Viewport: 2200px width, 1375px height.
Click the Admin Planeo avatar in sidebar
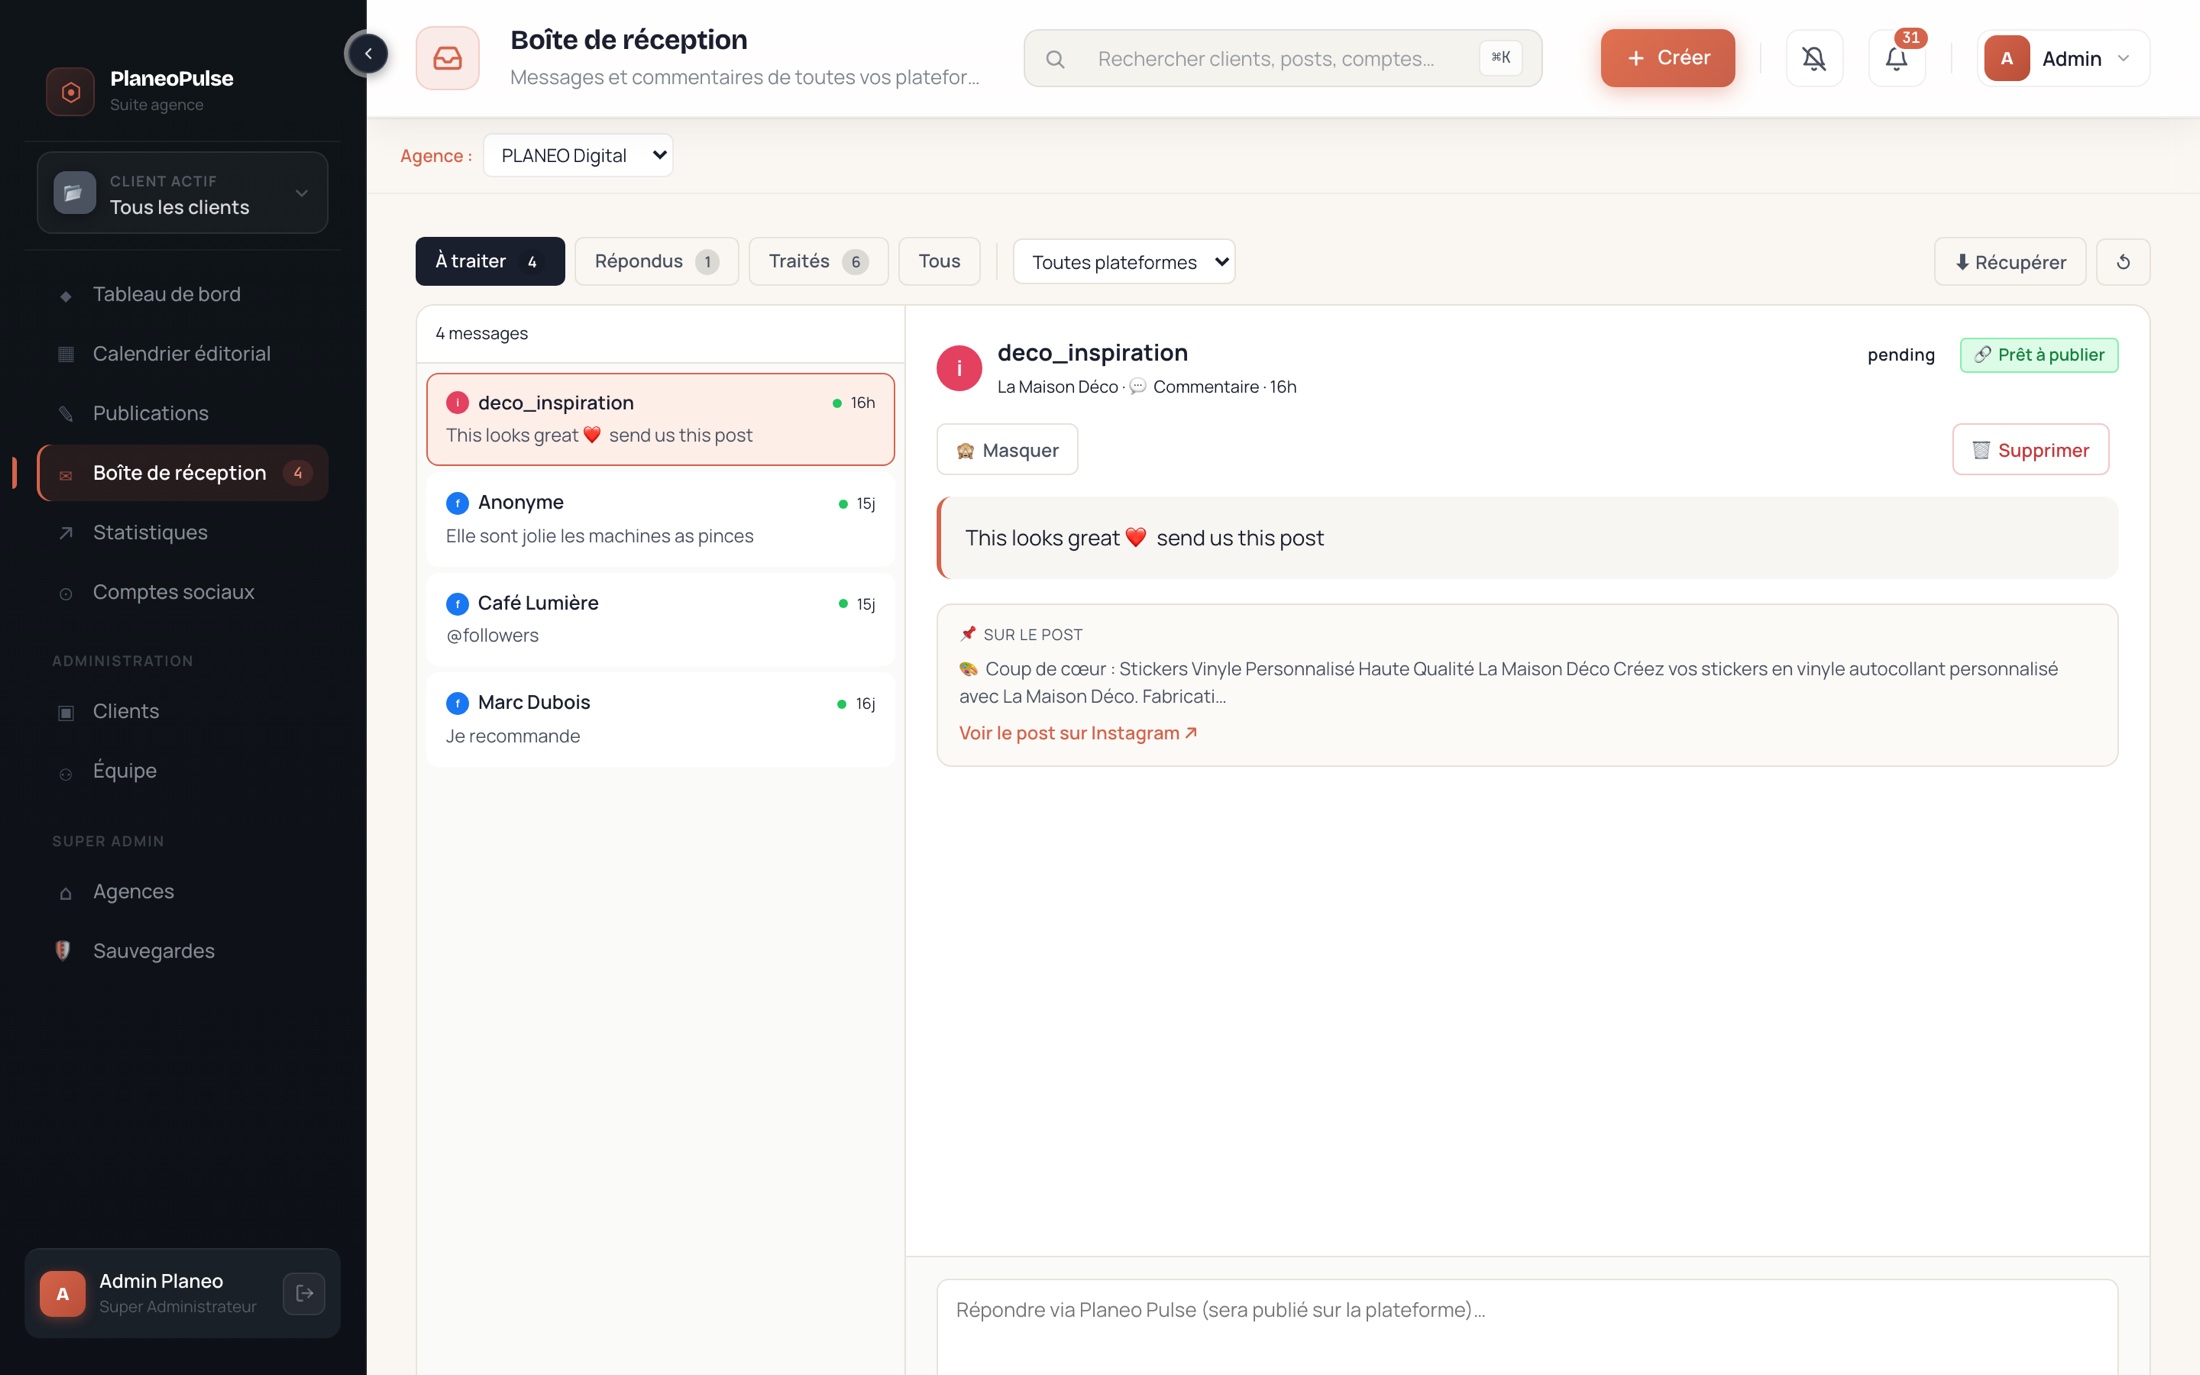coord(62,1293)
